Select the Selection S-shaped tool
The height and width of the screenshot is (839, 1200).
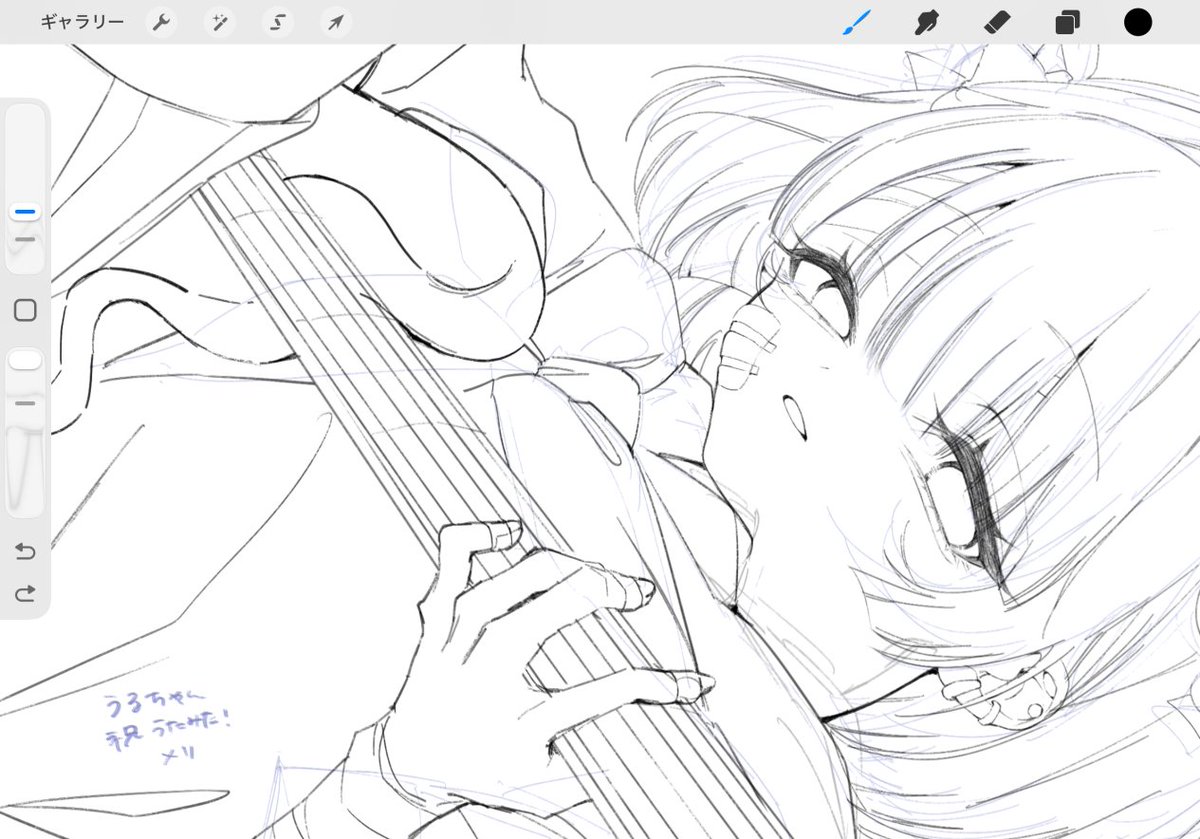point(278,22)
